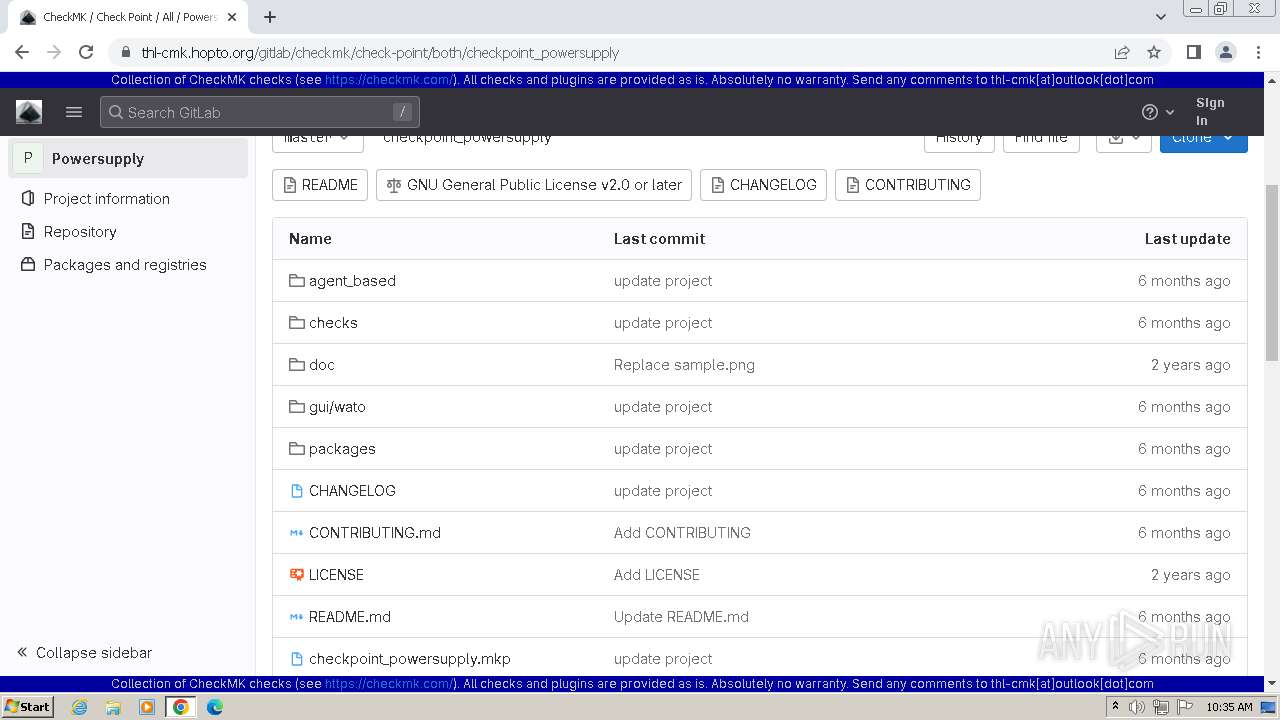Viewport: 1280px width, 720px height.
Task: Open the checkpoint_powersupply.mkp file
Action: [x=410, y=658]
